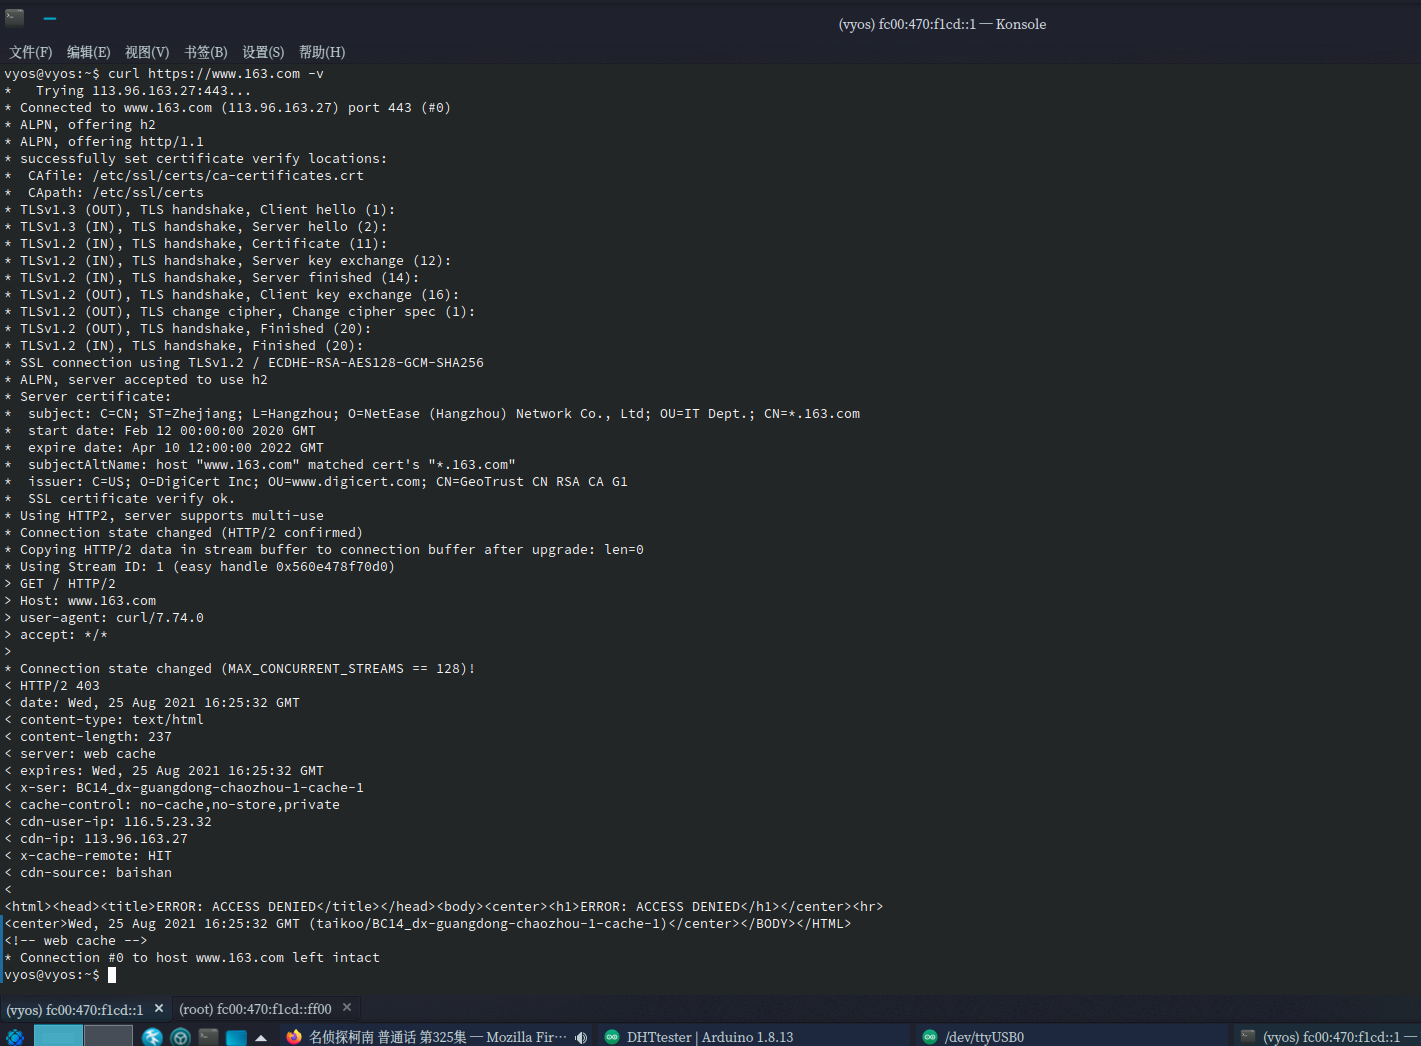
Task: Click the blue folder icon in taskbar
Action: pos(236,1037)
